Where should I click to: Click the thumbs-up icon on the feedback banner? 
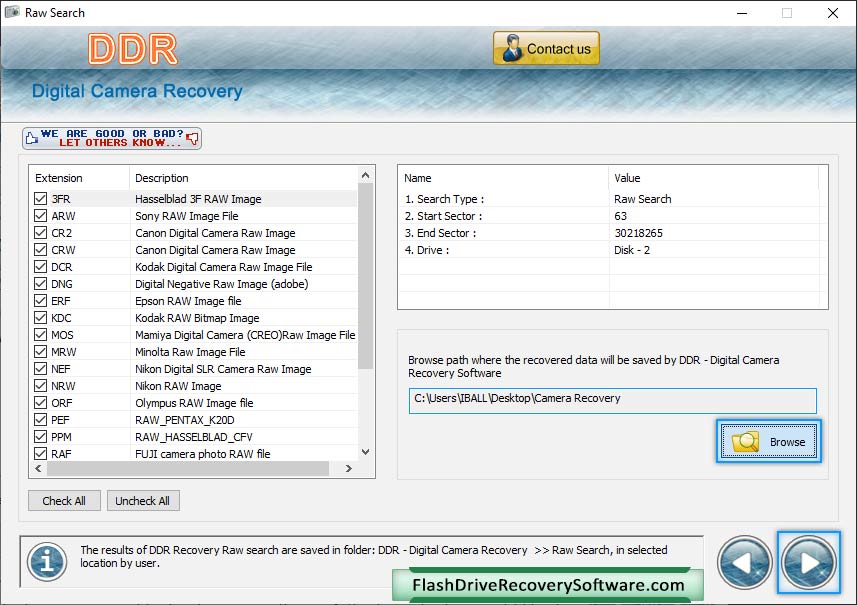(x=32, y=138)
